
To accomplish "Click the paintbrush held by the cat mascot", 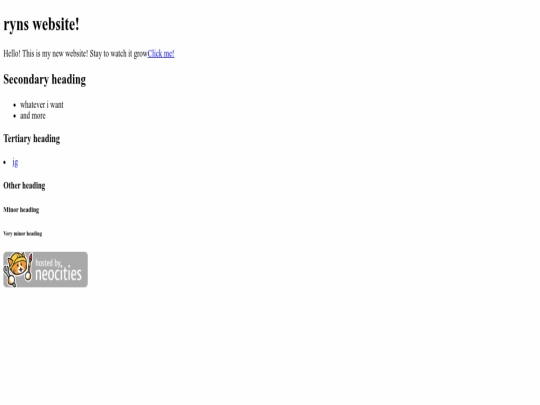I will click(29, 266).
